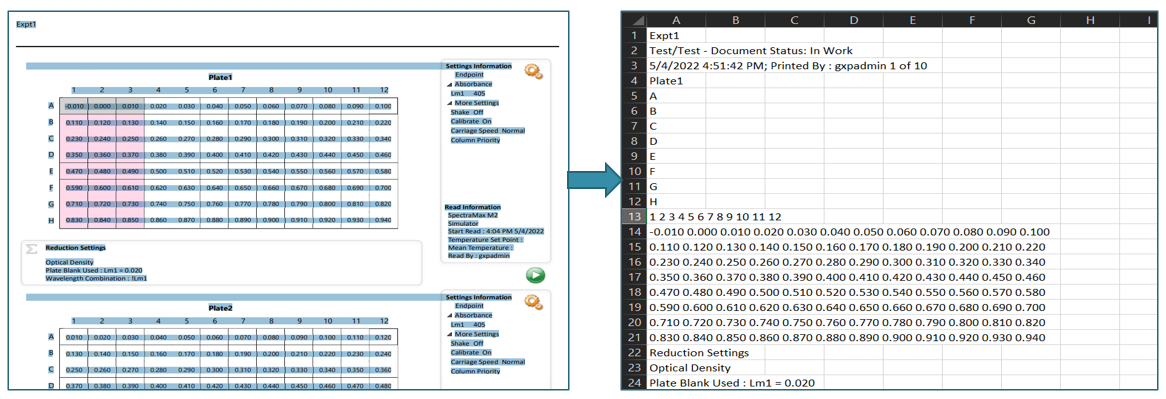1166x399 pixels.
Task: Click the green read play button
Action: [x=535, y=276]
